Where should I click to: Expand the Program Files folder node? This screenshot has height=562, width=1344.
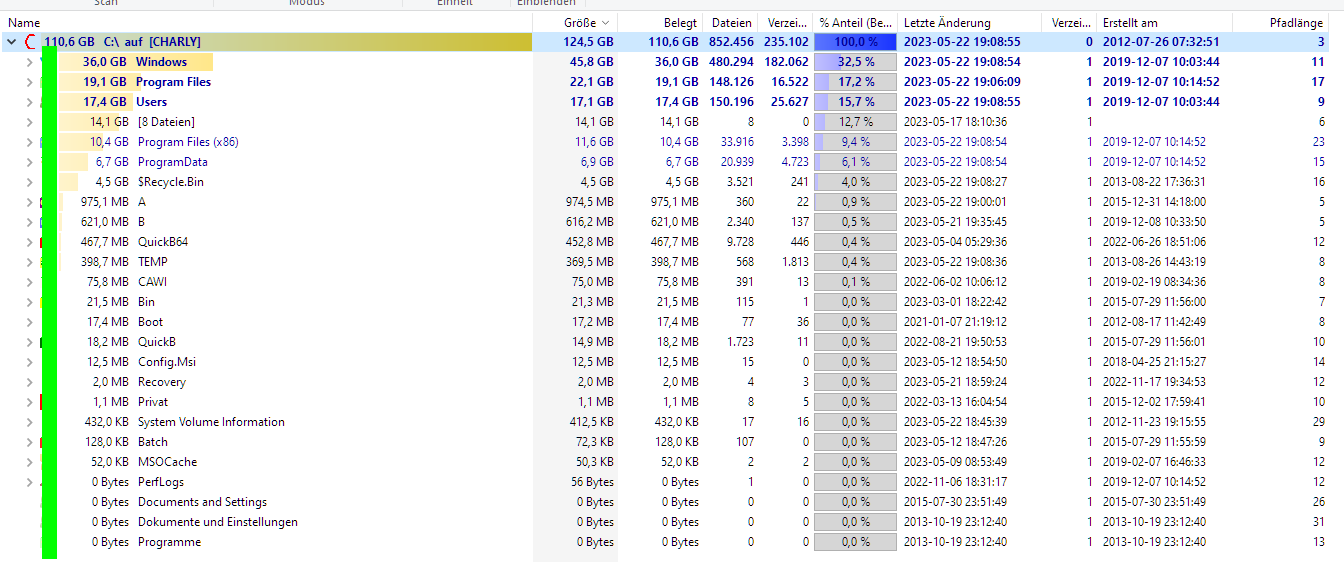29,82
